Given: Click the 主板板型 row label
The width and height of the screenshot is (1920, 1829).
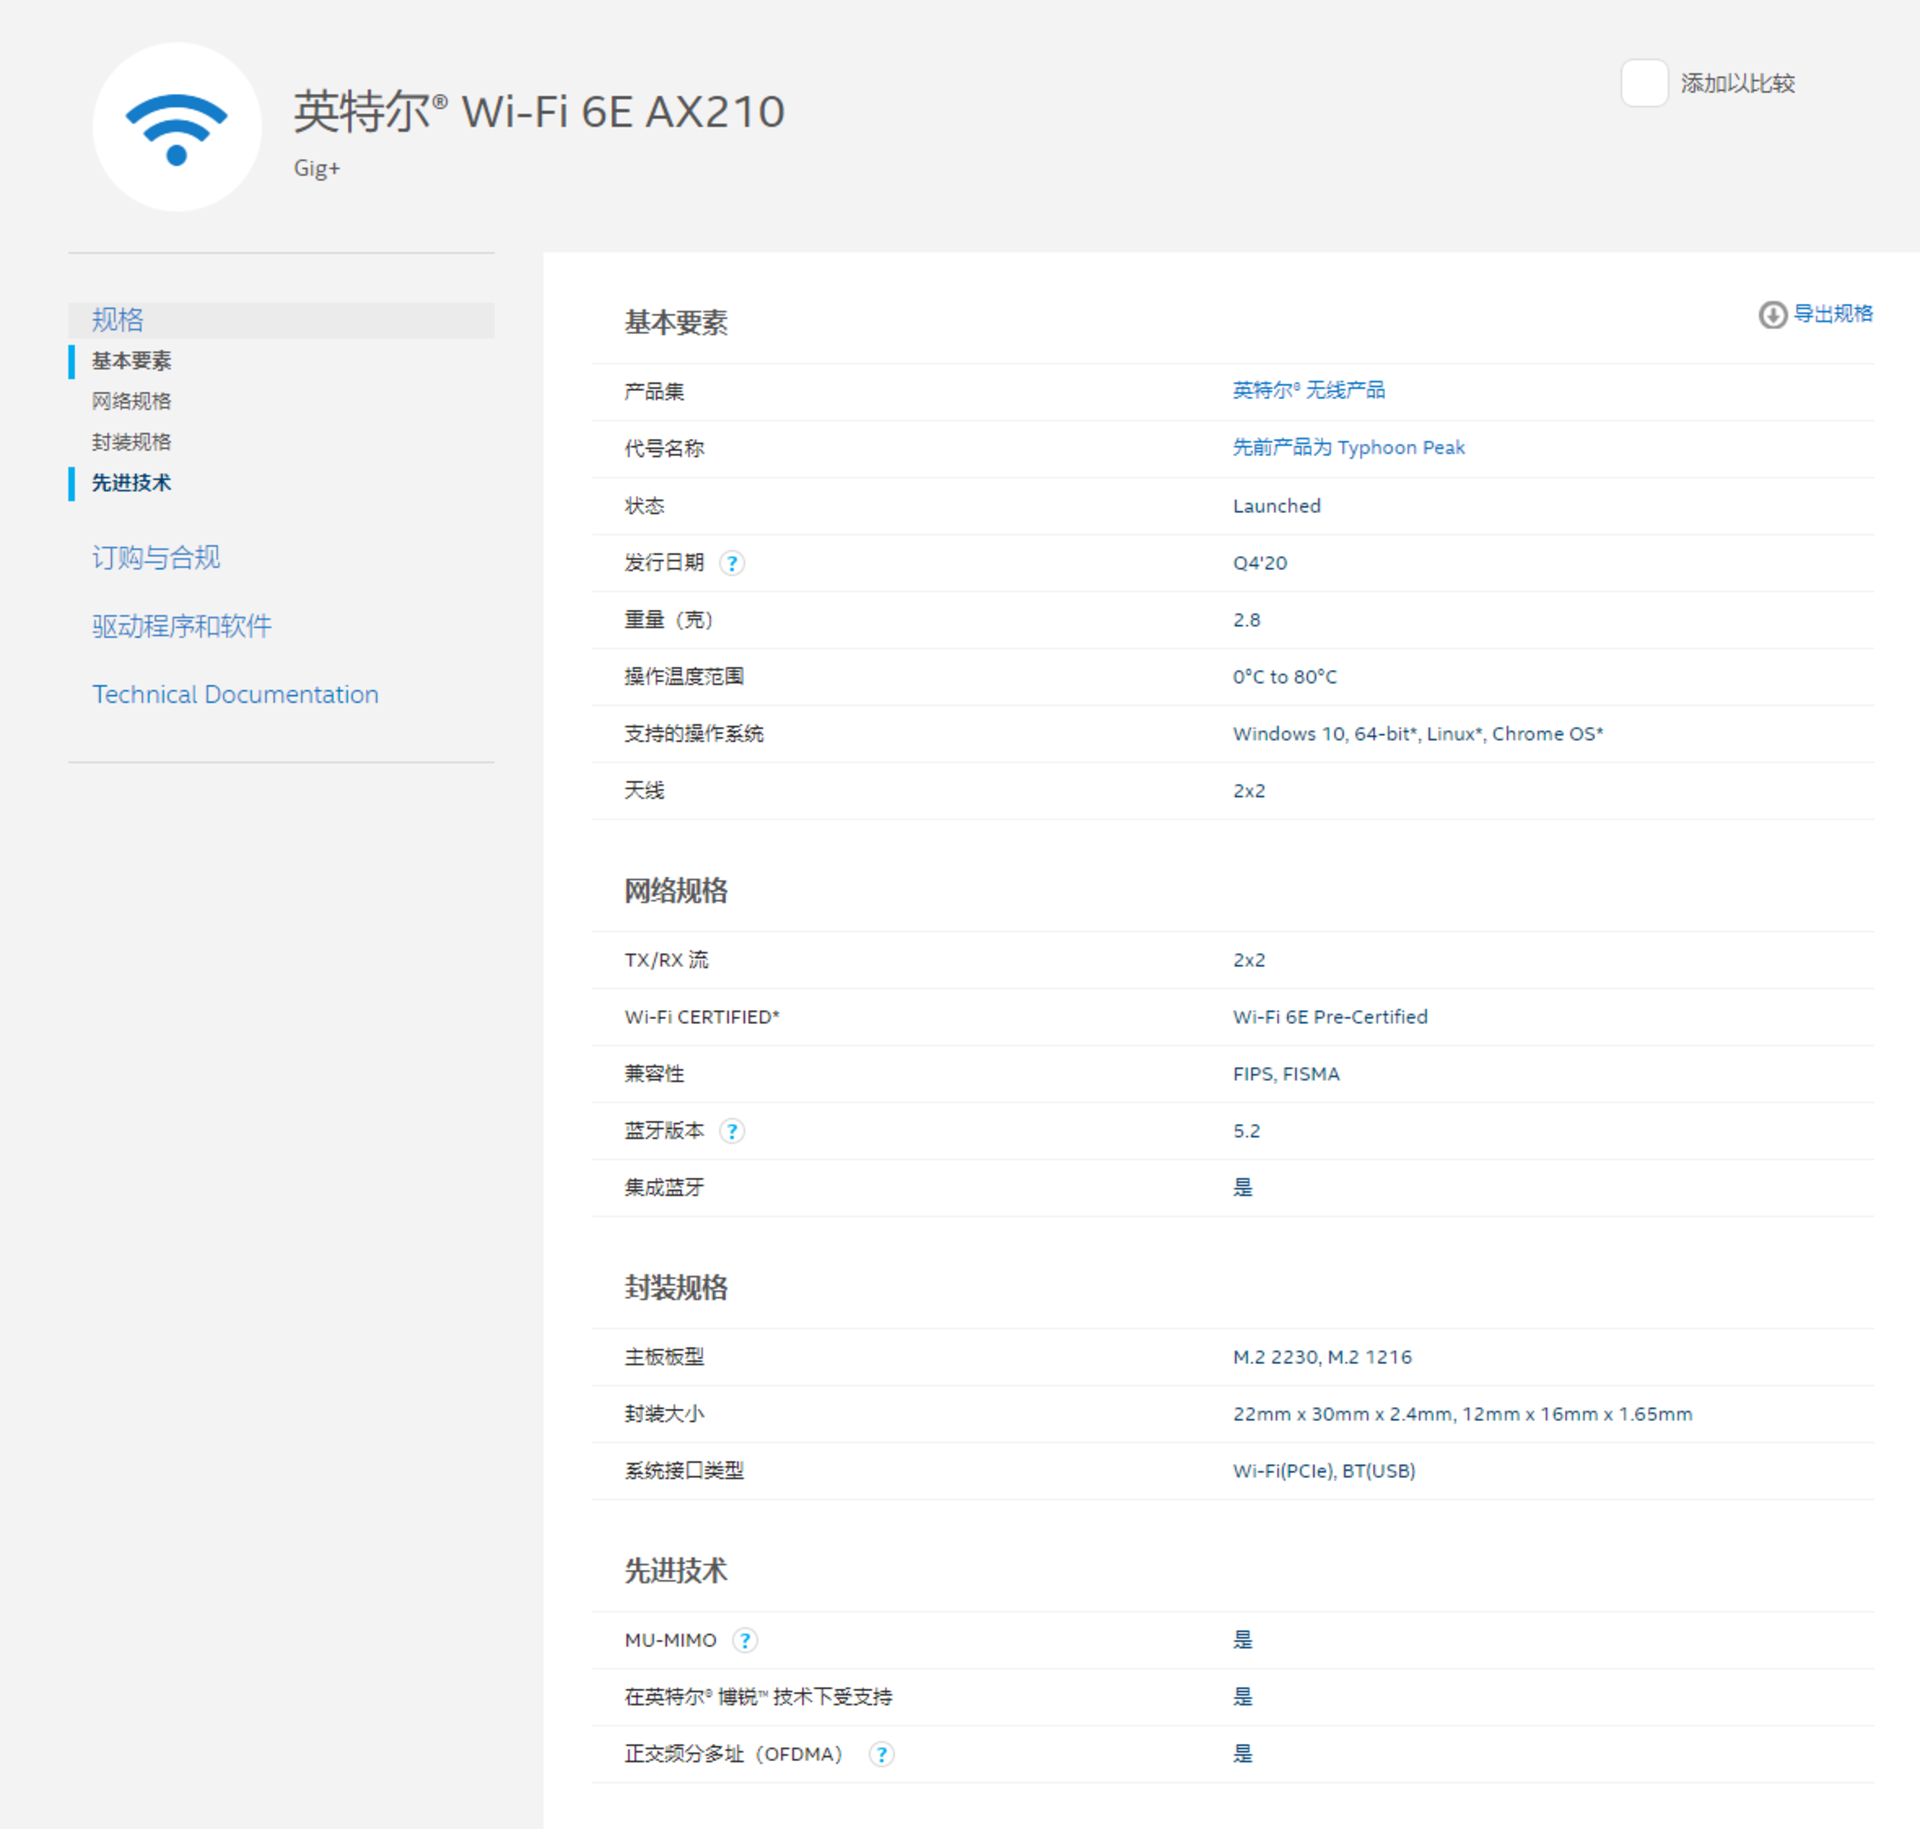Looking at the screenshot, I should pyautogui.click(x=664, y=1357).
